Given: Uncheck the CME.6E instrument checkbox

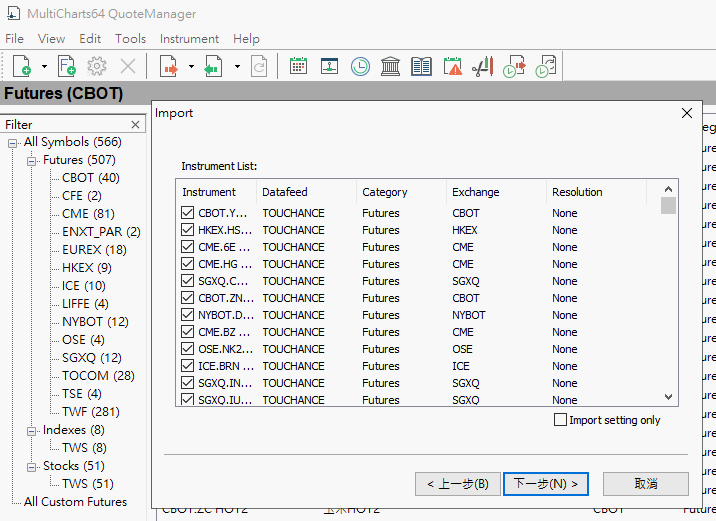Looking at the screenshot, I should [188, 247].
